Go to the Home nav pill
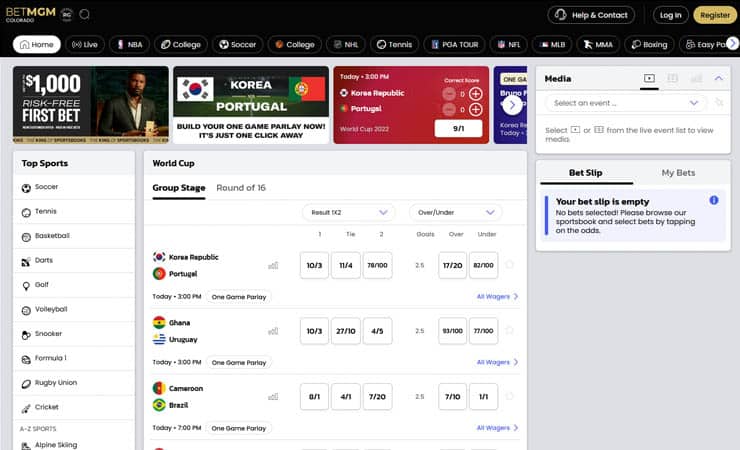Image resolution: width=740 pixels, height=450 pixels. click(37, 44)
